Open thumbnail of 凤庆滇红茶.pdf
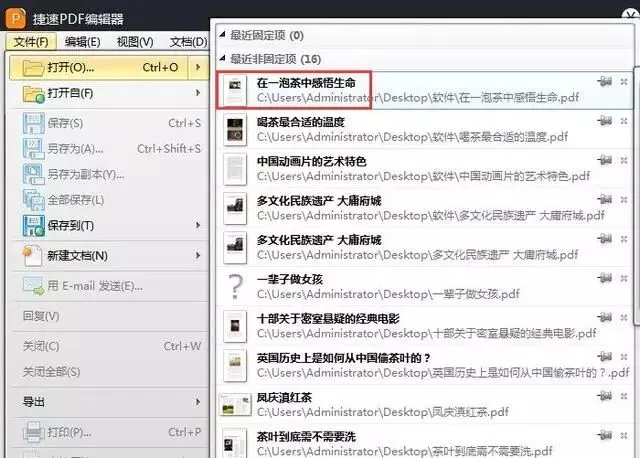640x458 pixels. pyautogui.click(x=235, y=405)
